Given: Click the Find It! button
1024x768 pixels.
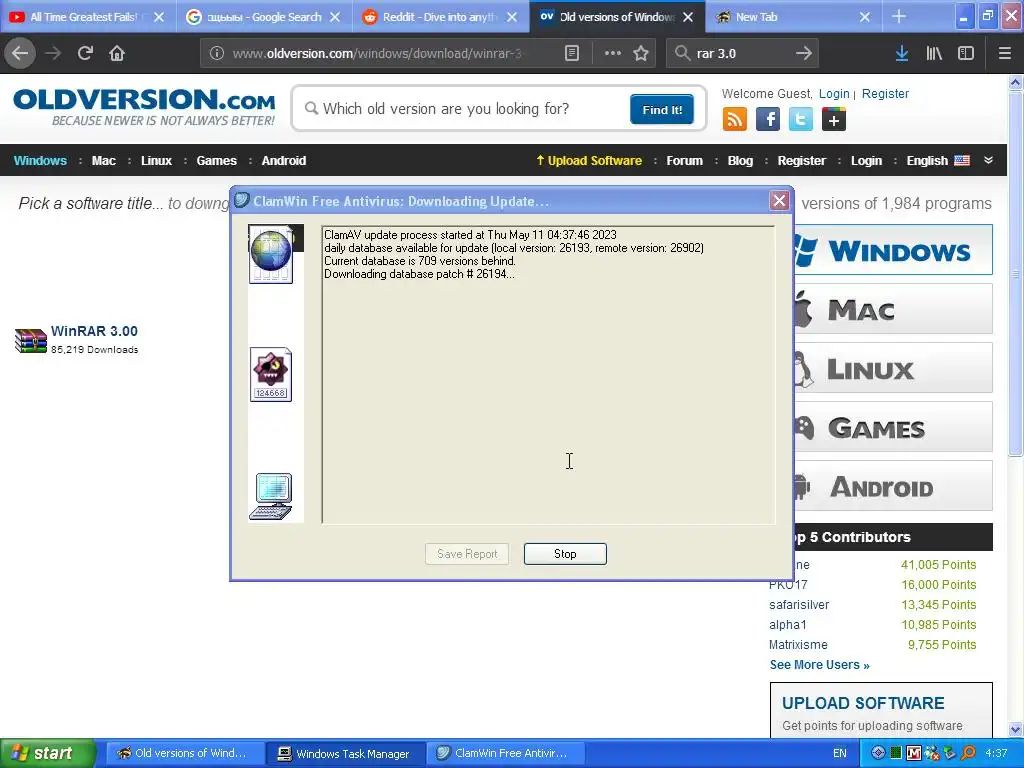Looking at the screenshot, I should pos(662,109).
